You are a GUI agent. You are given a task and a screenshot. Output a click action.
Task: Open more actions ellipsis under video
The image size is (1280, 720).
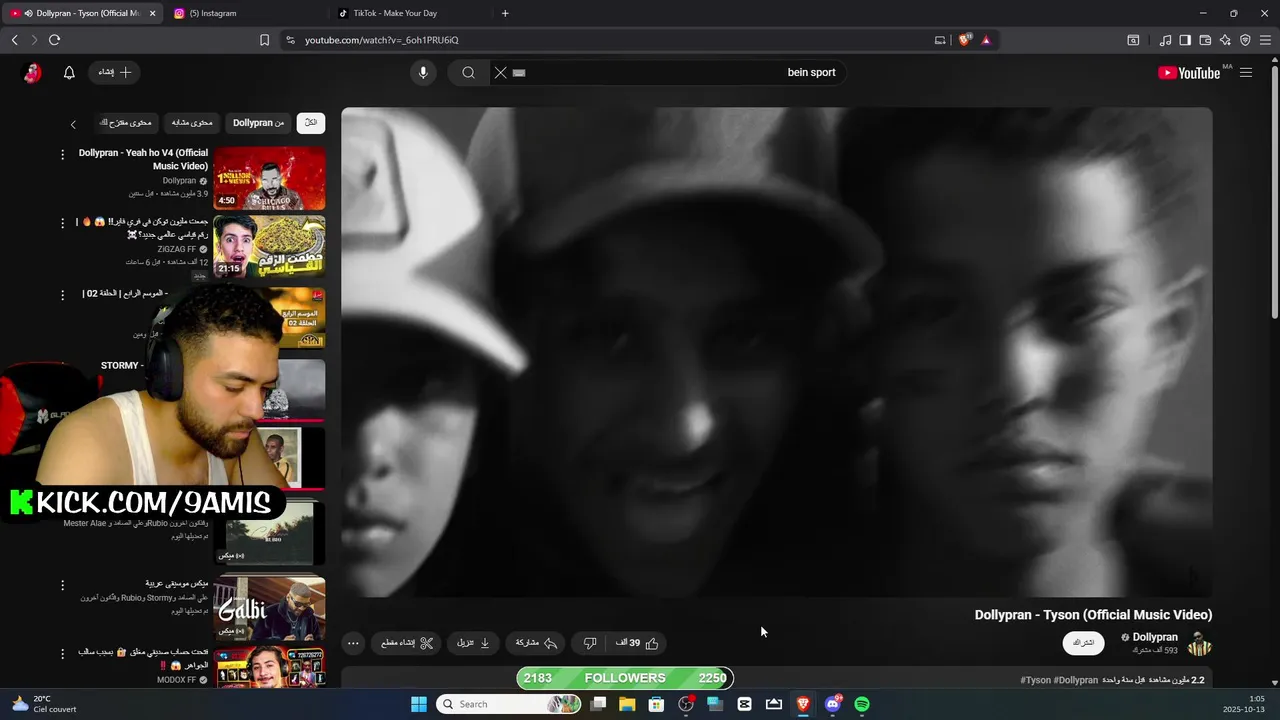353,643
